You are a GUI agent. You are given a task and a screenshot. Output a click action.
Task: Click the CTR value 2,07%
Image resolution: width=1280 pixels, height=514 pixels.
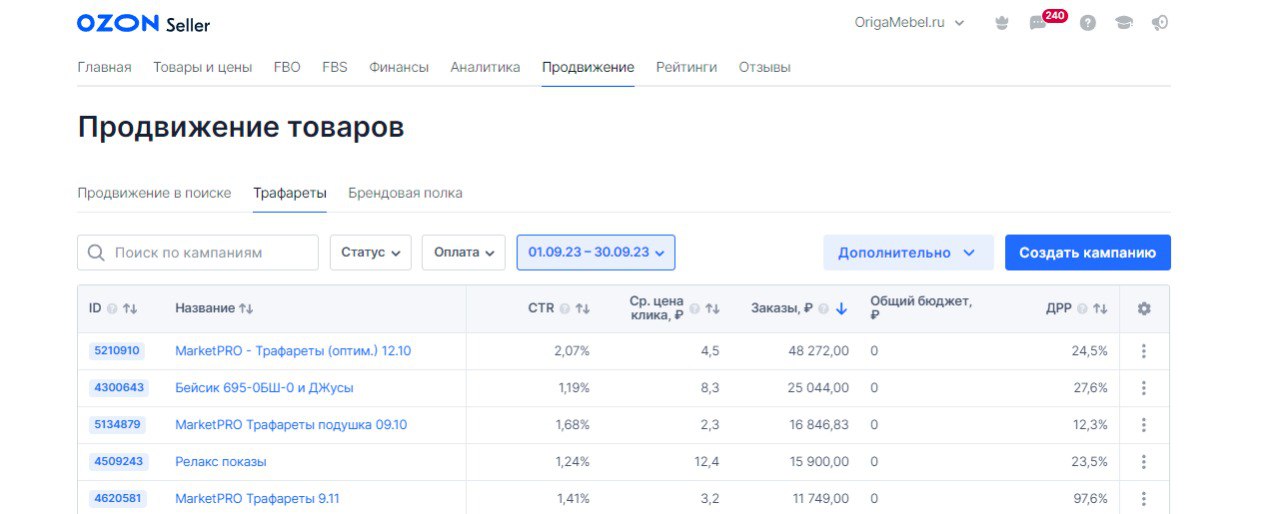coord(572,351)
